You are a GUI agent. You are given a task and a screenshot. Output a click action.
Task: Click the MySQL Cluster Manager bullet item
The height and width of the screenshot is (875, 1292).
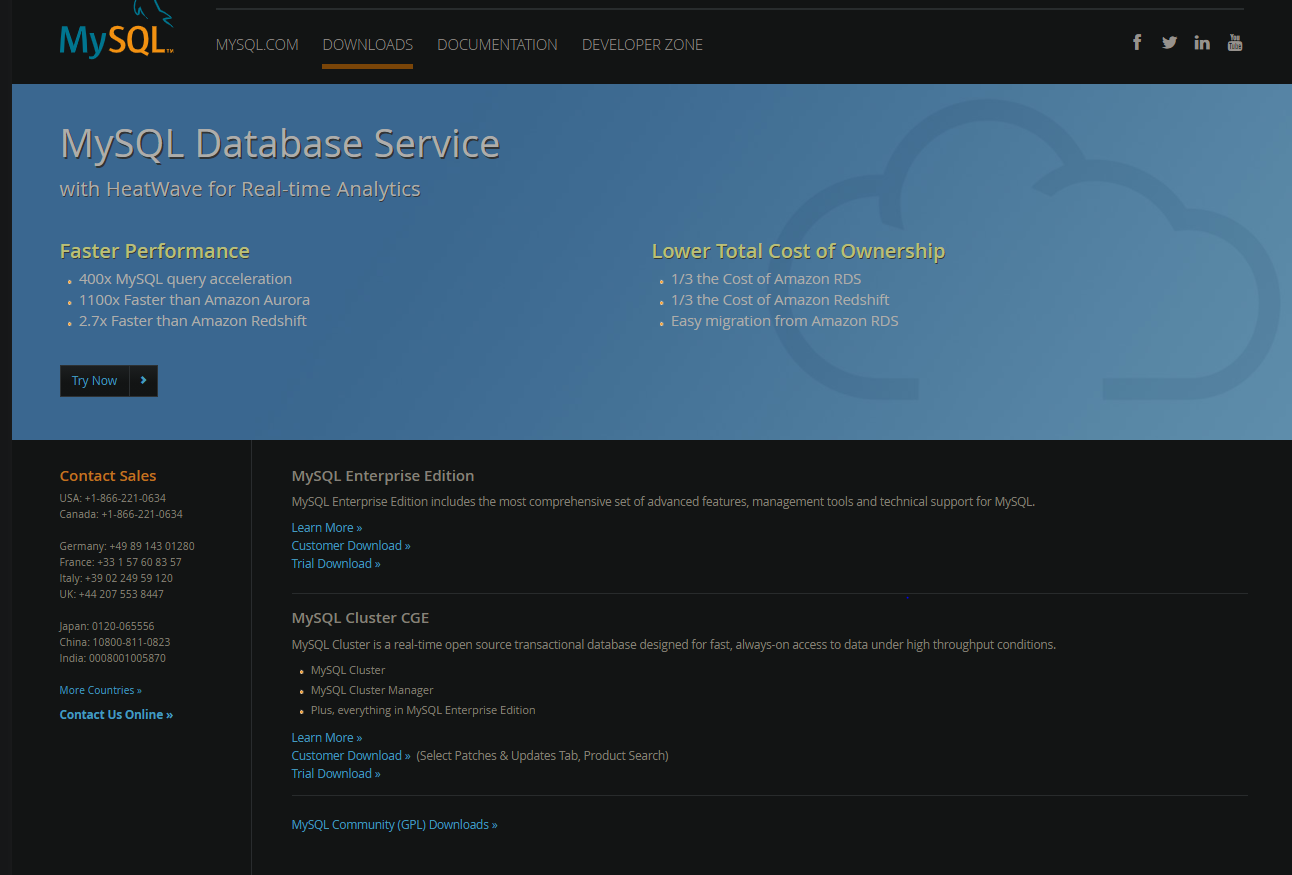[x=372, y=690]
